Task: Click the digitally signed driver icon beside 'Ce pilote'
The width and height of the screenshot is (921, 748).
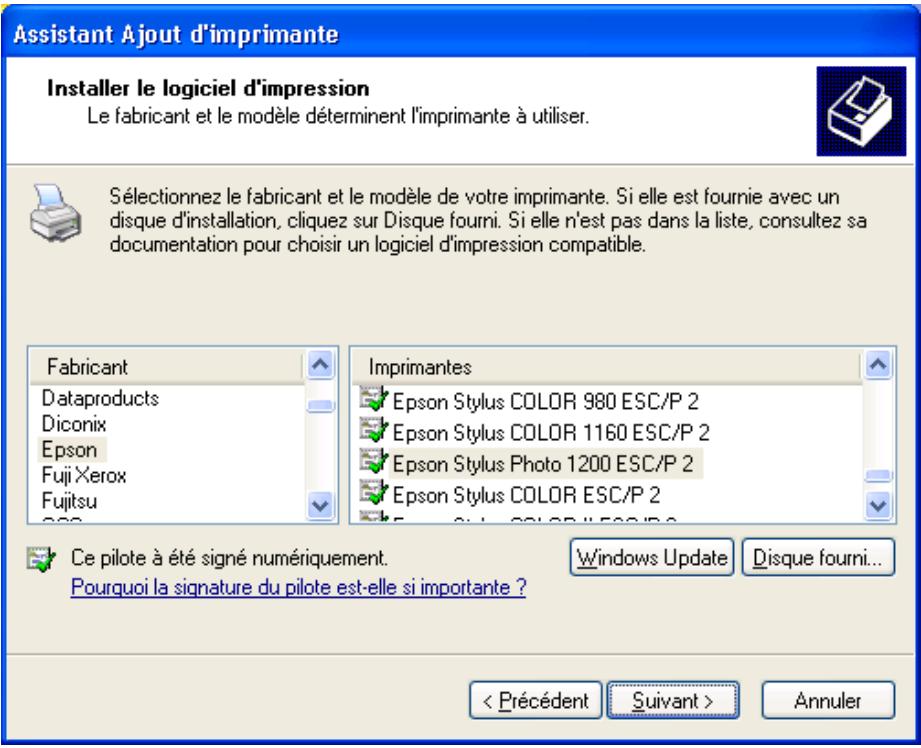Action: [x=42, y=559]
